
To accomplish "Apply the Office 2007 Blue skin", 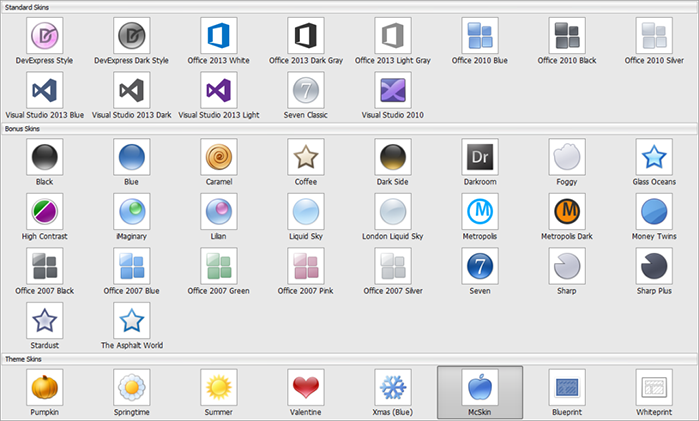I will [132, 266].
